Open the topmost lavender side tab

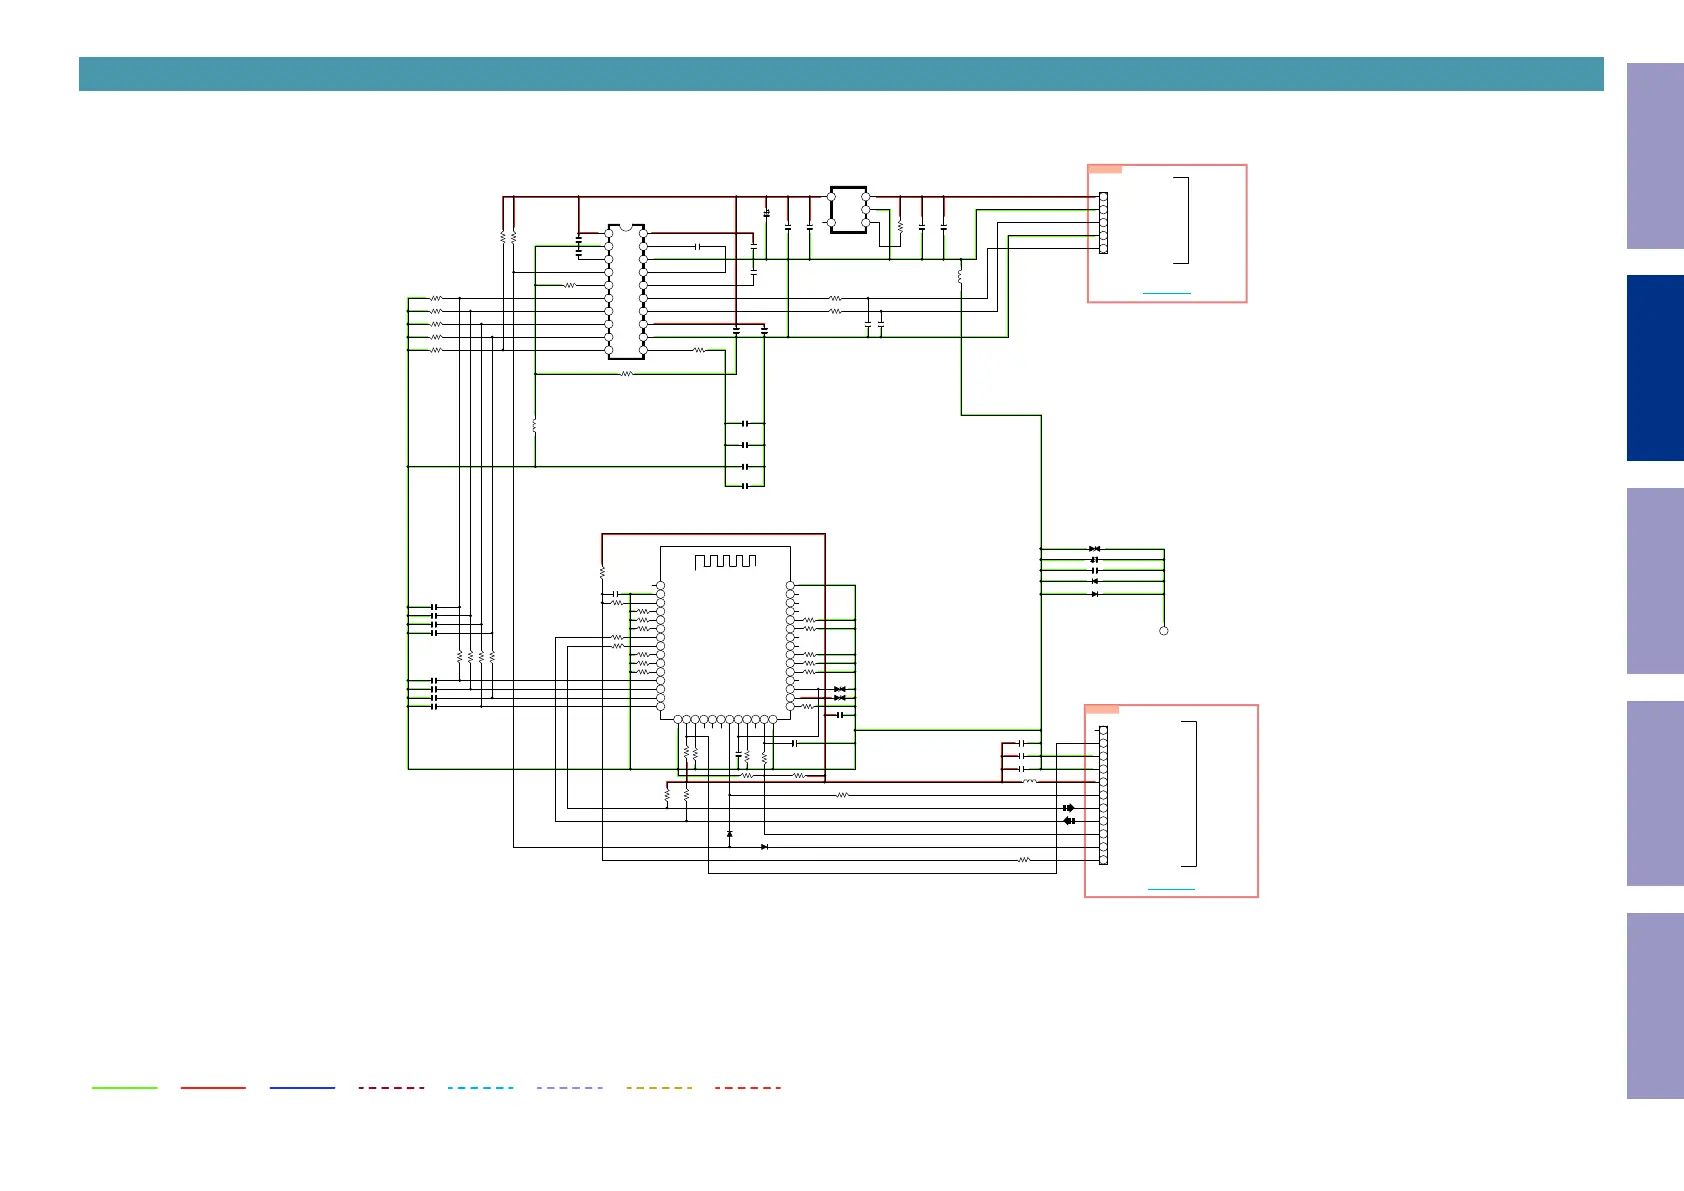[1655, 156]
